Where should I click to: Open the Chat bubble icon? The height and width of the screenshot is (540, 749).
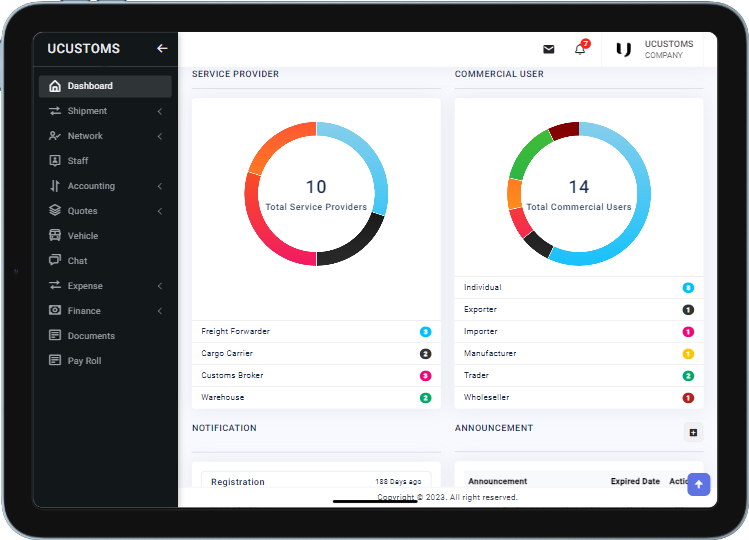pos(55,261)
